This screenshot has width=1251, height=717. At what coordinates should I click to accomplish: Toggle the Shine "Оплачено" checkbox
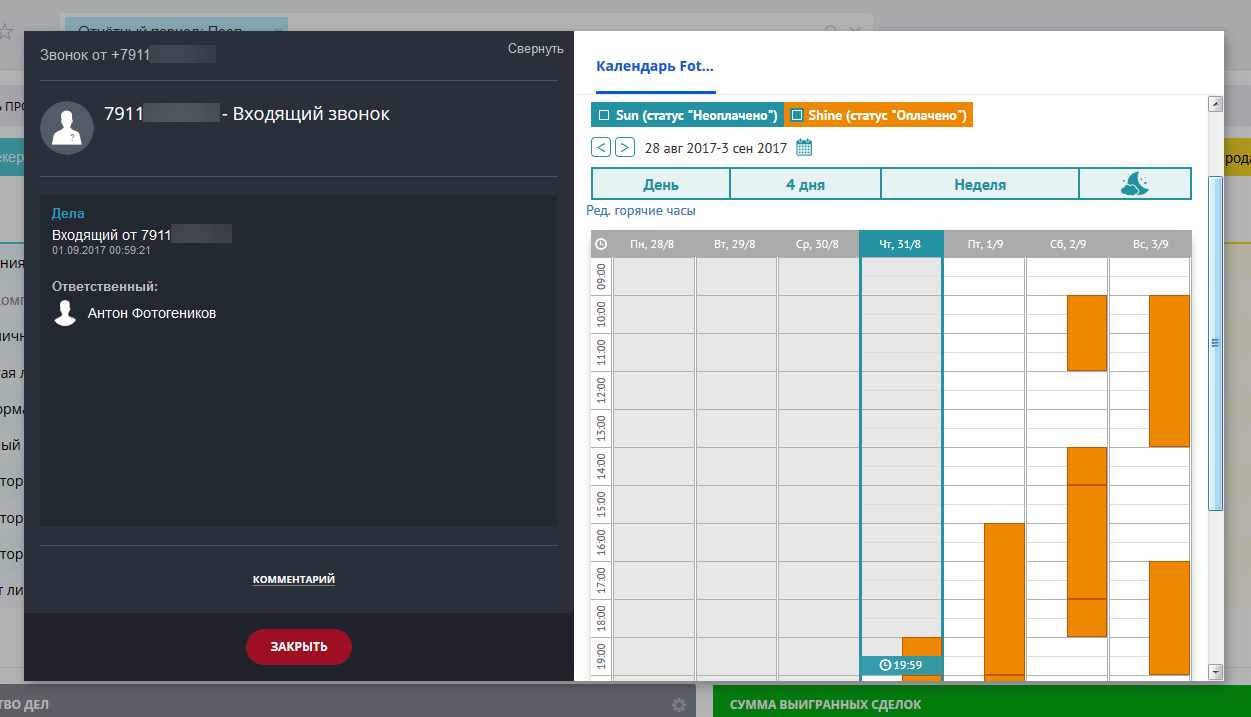click(x=797, y=116)
